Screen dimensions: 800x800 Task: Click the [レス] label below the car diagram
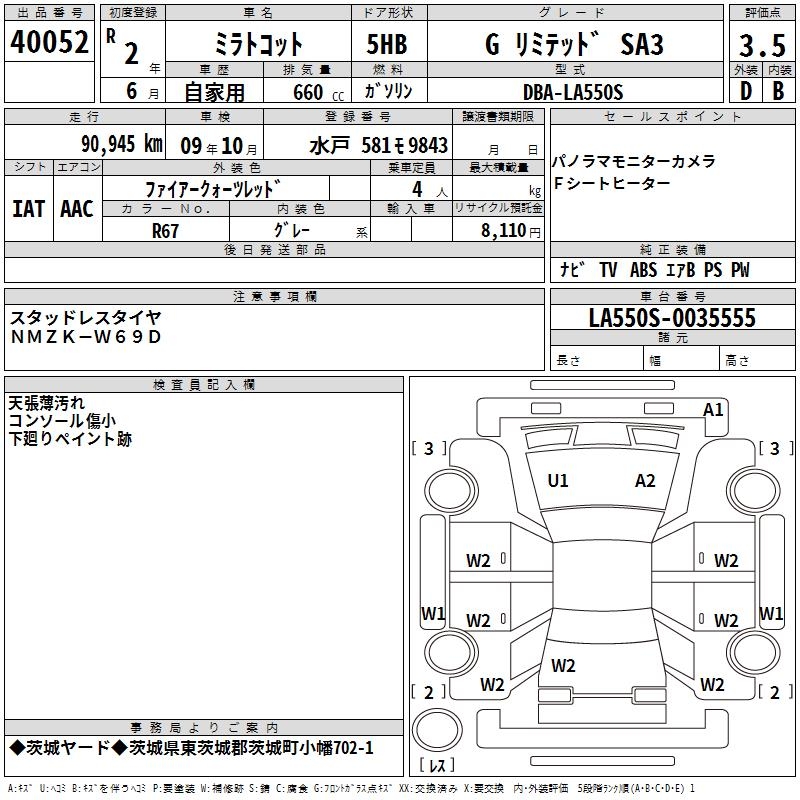click(435, 766)
